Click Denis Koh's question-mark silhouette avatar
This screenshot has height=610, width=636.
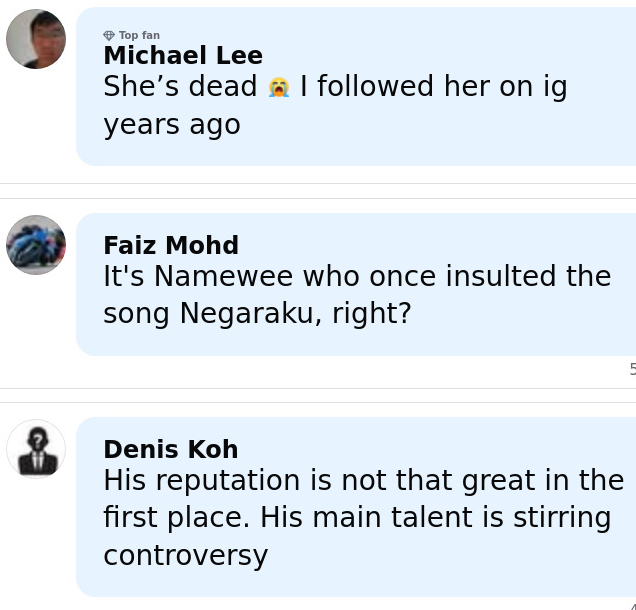[x=36, y=449]
